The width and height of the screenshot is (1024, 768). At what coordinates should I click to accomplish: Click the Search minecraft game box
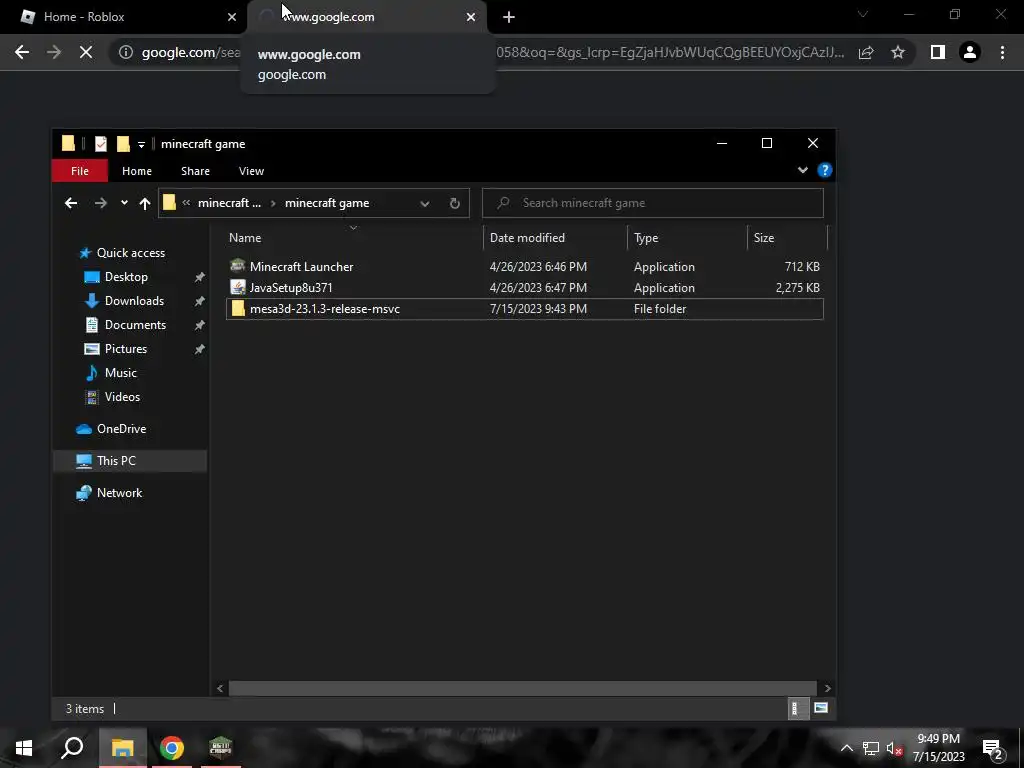(652, 203)
